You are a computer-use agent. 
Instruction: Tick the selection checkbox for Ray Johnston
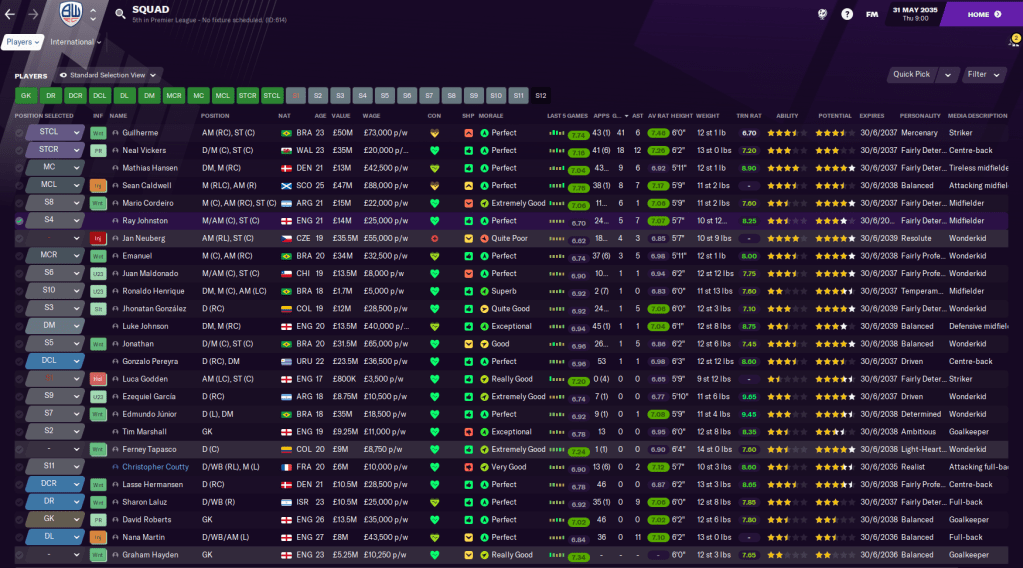(19, 221)
